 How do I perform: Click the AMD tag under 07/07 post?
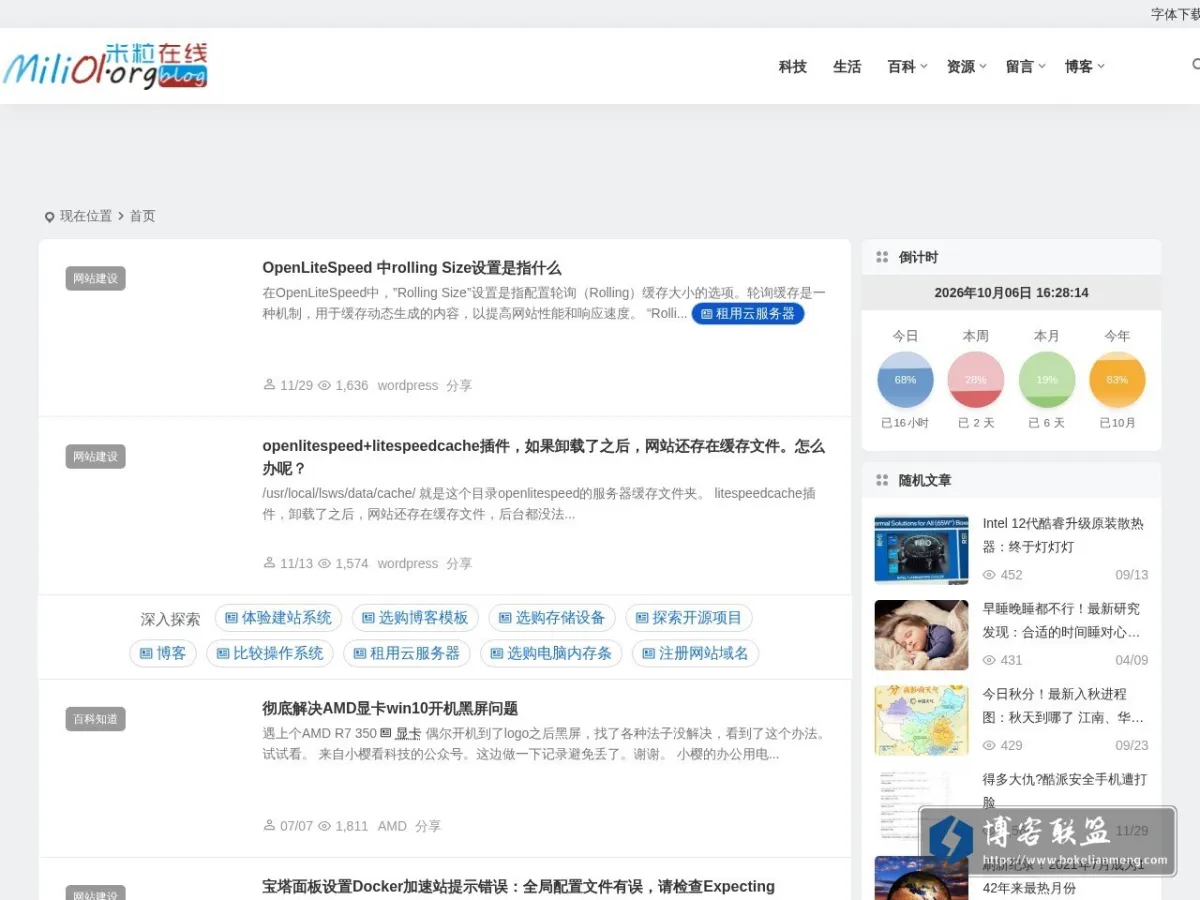tap(392, 826)
